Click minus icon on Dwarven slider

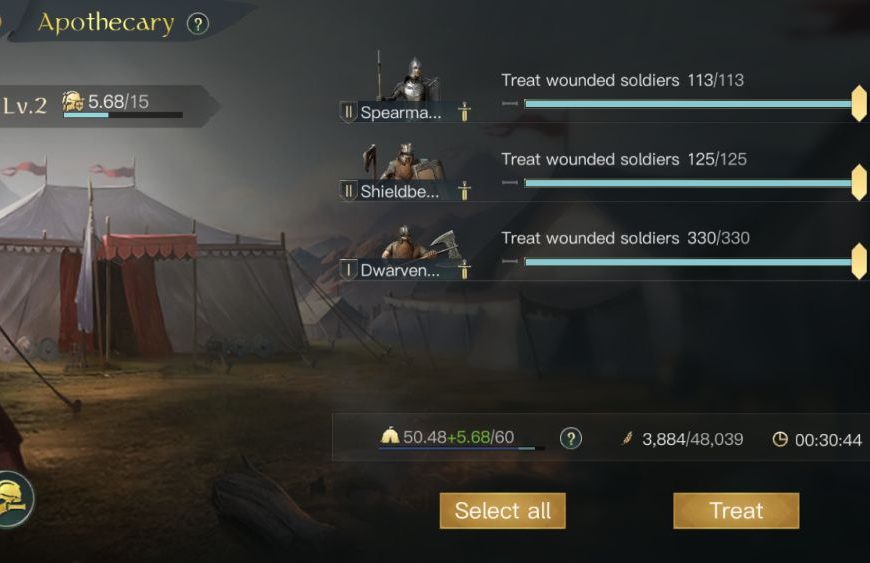pos(510,261)
